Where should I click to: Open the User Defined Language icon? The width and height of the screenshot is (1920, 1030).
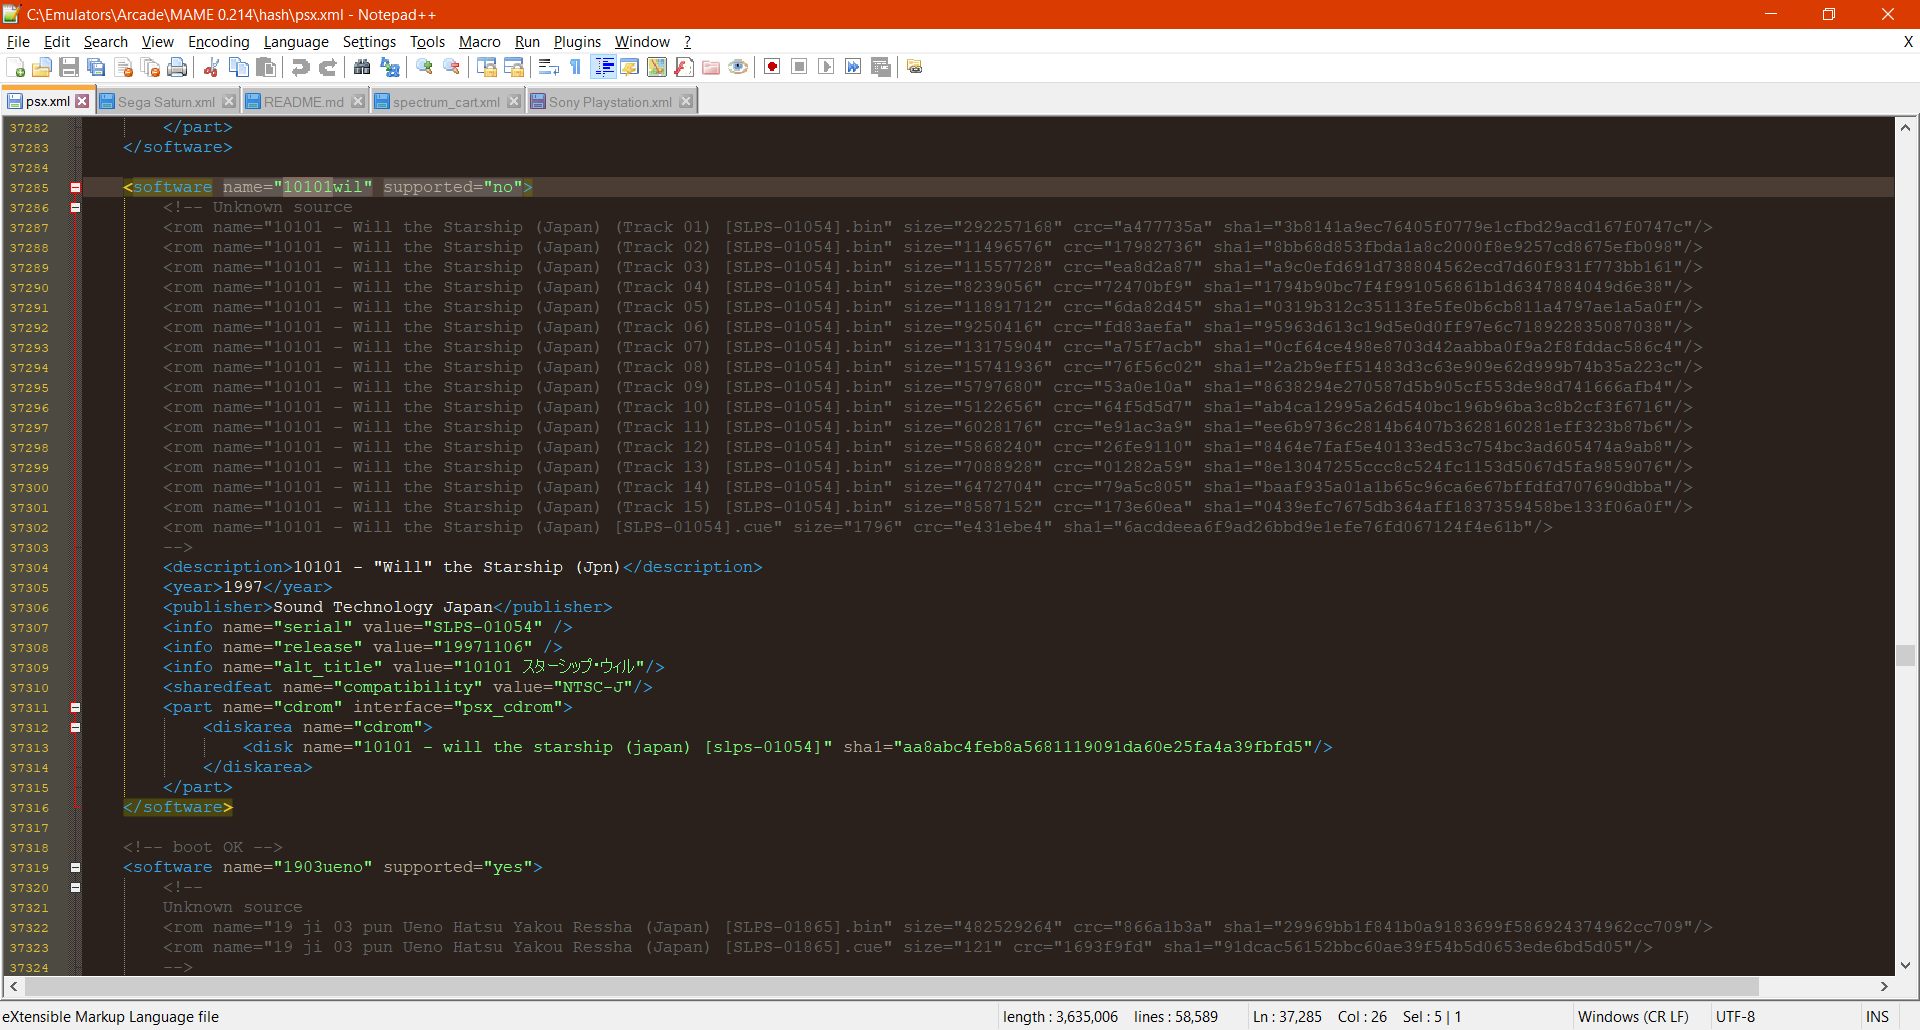coord(630,67)
